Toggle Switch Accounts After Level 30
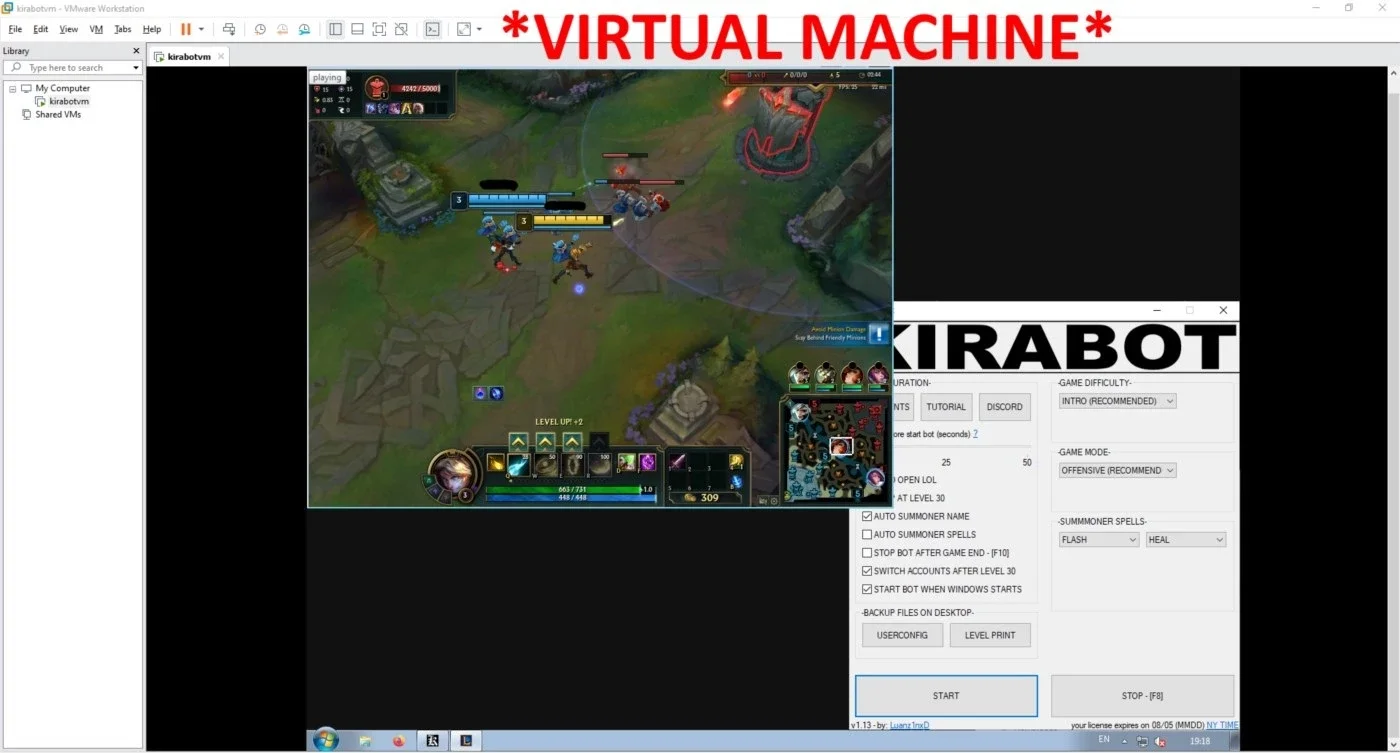The width and height of the screenshot is (1400, 753). pyautogui.click(x=867, y=571)
